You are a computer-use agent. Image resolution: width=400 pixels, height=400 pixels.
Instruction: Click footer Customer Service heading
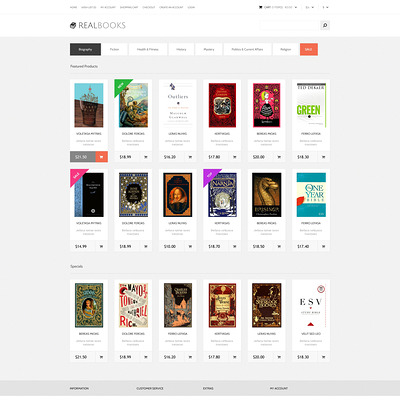pyautogui.click(x=150, y=388)
